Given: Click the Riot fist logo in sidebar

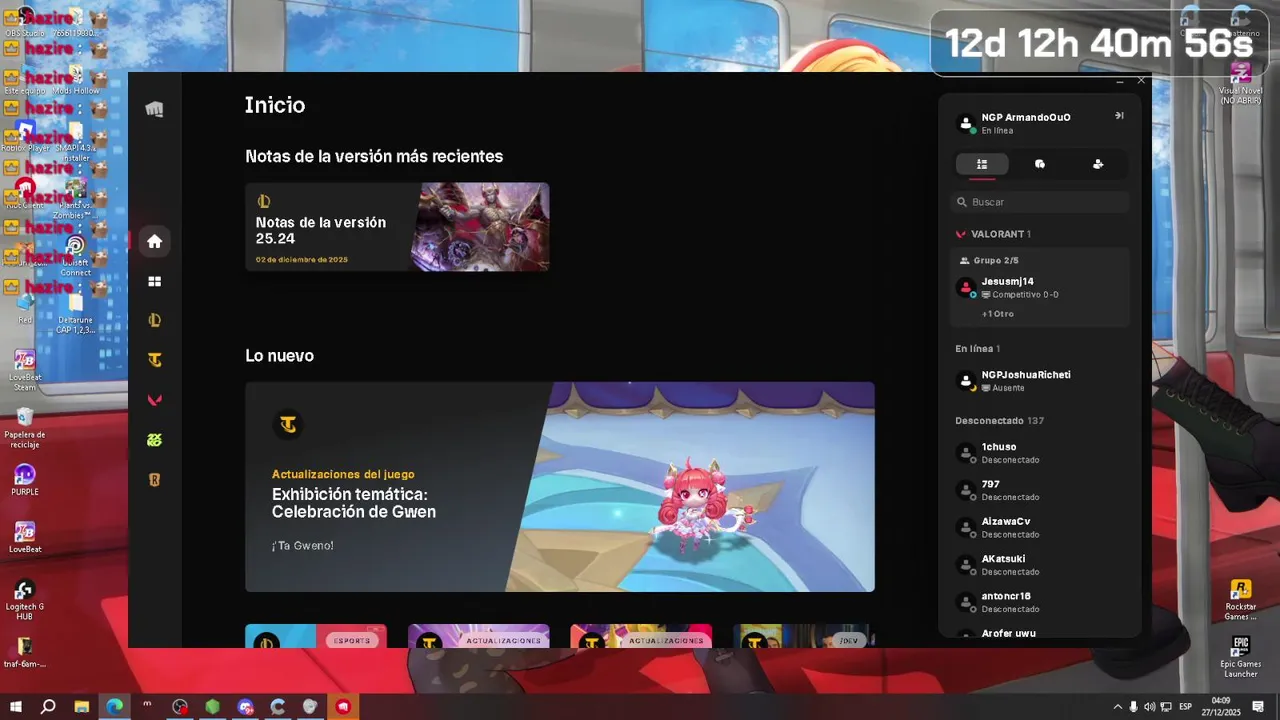Looking at the screenshot, I should point(154,109).
